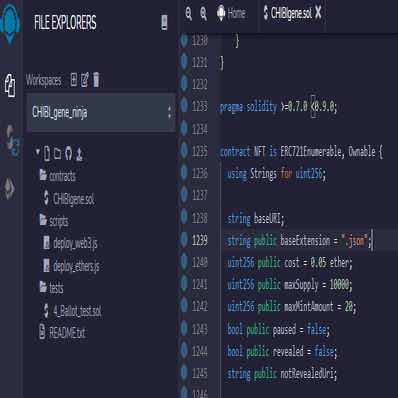Click 'paused' variable on line 1243
This screenshot has width=398, height=398.
click(x=284, y=330)
